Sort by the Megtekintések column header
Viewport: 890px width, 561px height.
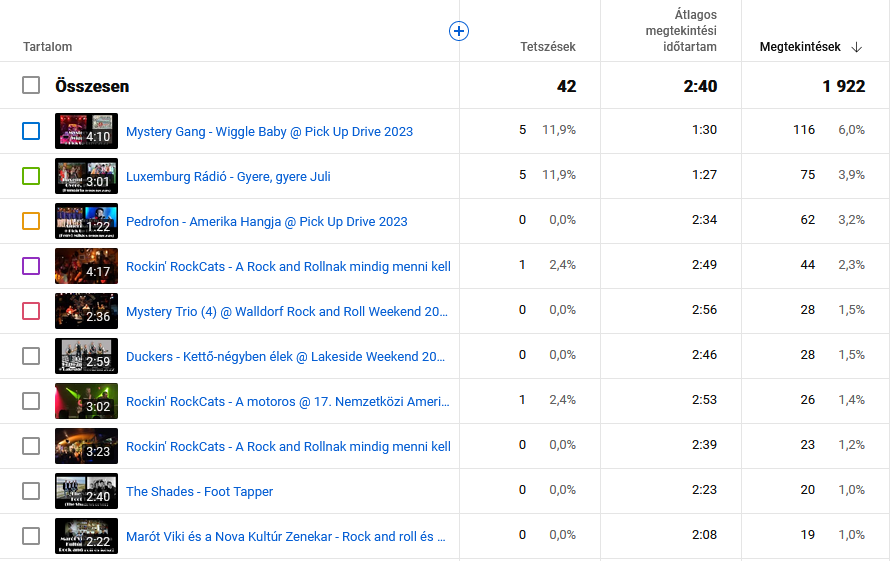pyautogui.click(x=799, y=47)
